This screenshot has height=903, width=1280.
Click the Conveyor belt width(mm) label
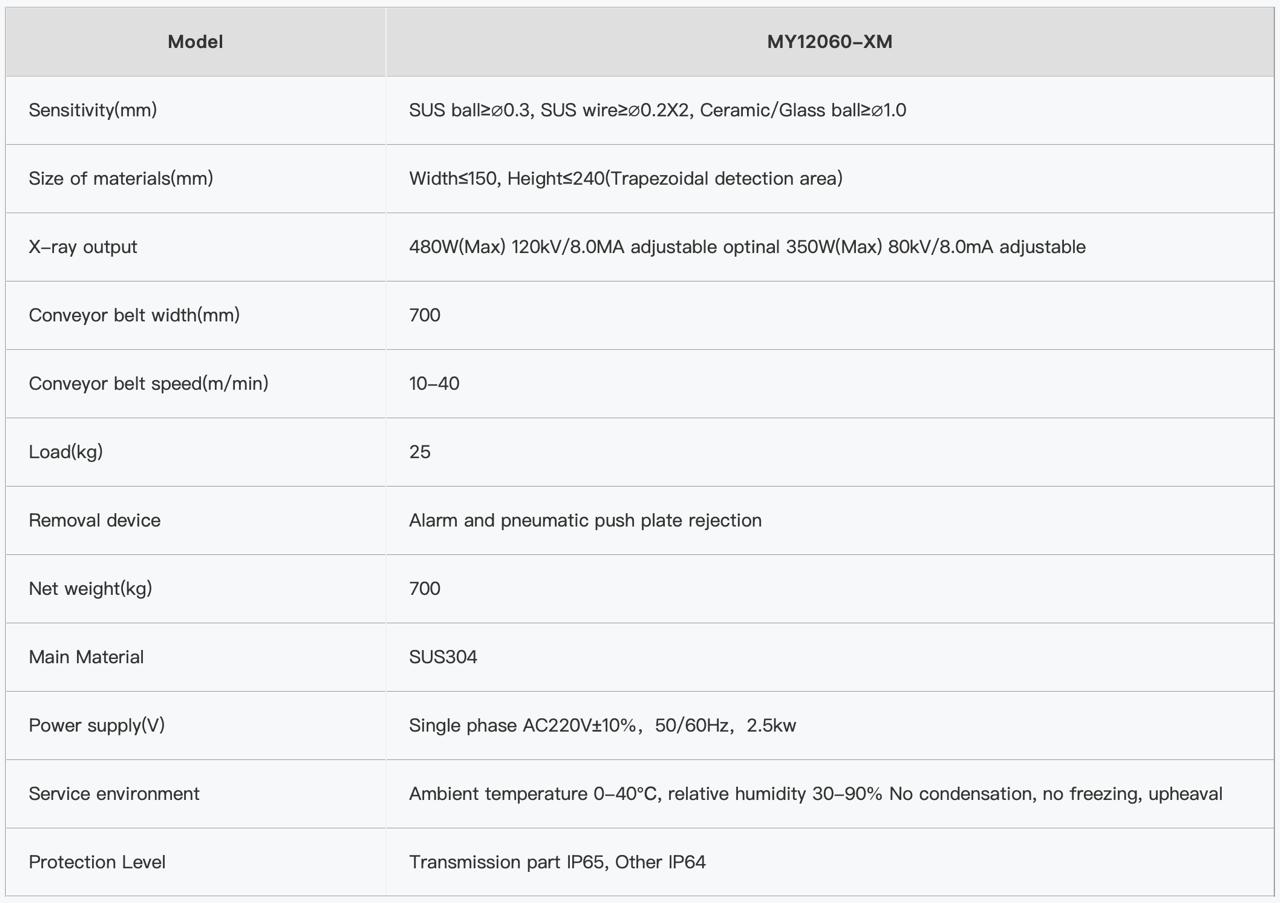click(134, 315)
